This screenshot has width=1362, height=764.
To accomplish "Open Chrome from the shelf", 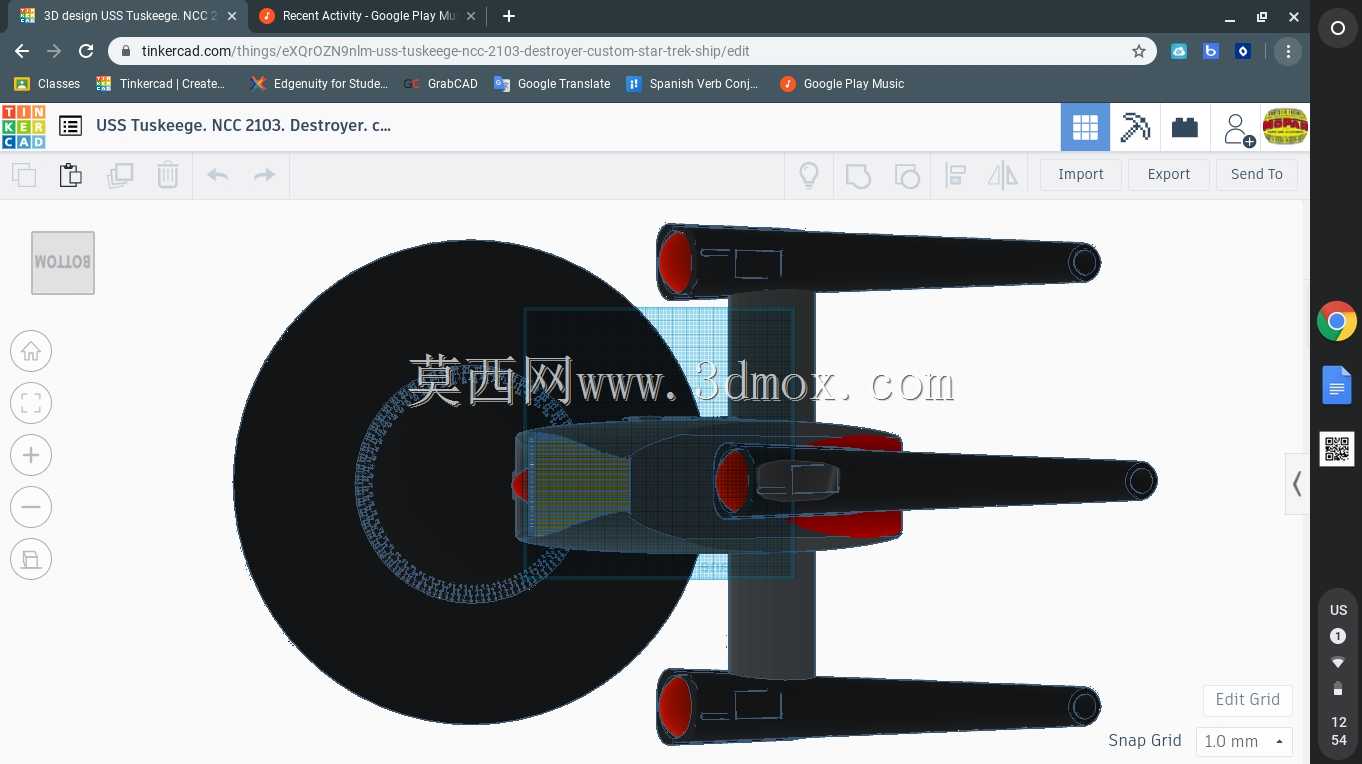I will point(1337,322).
